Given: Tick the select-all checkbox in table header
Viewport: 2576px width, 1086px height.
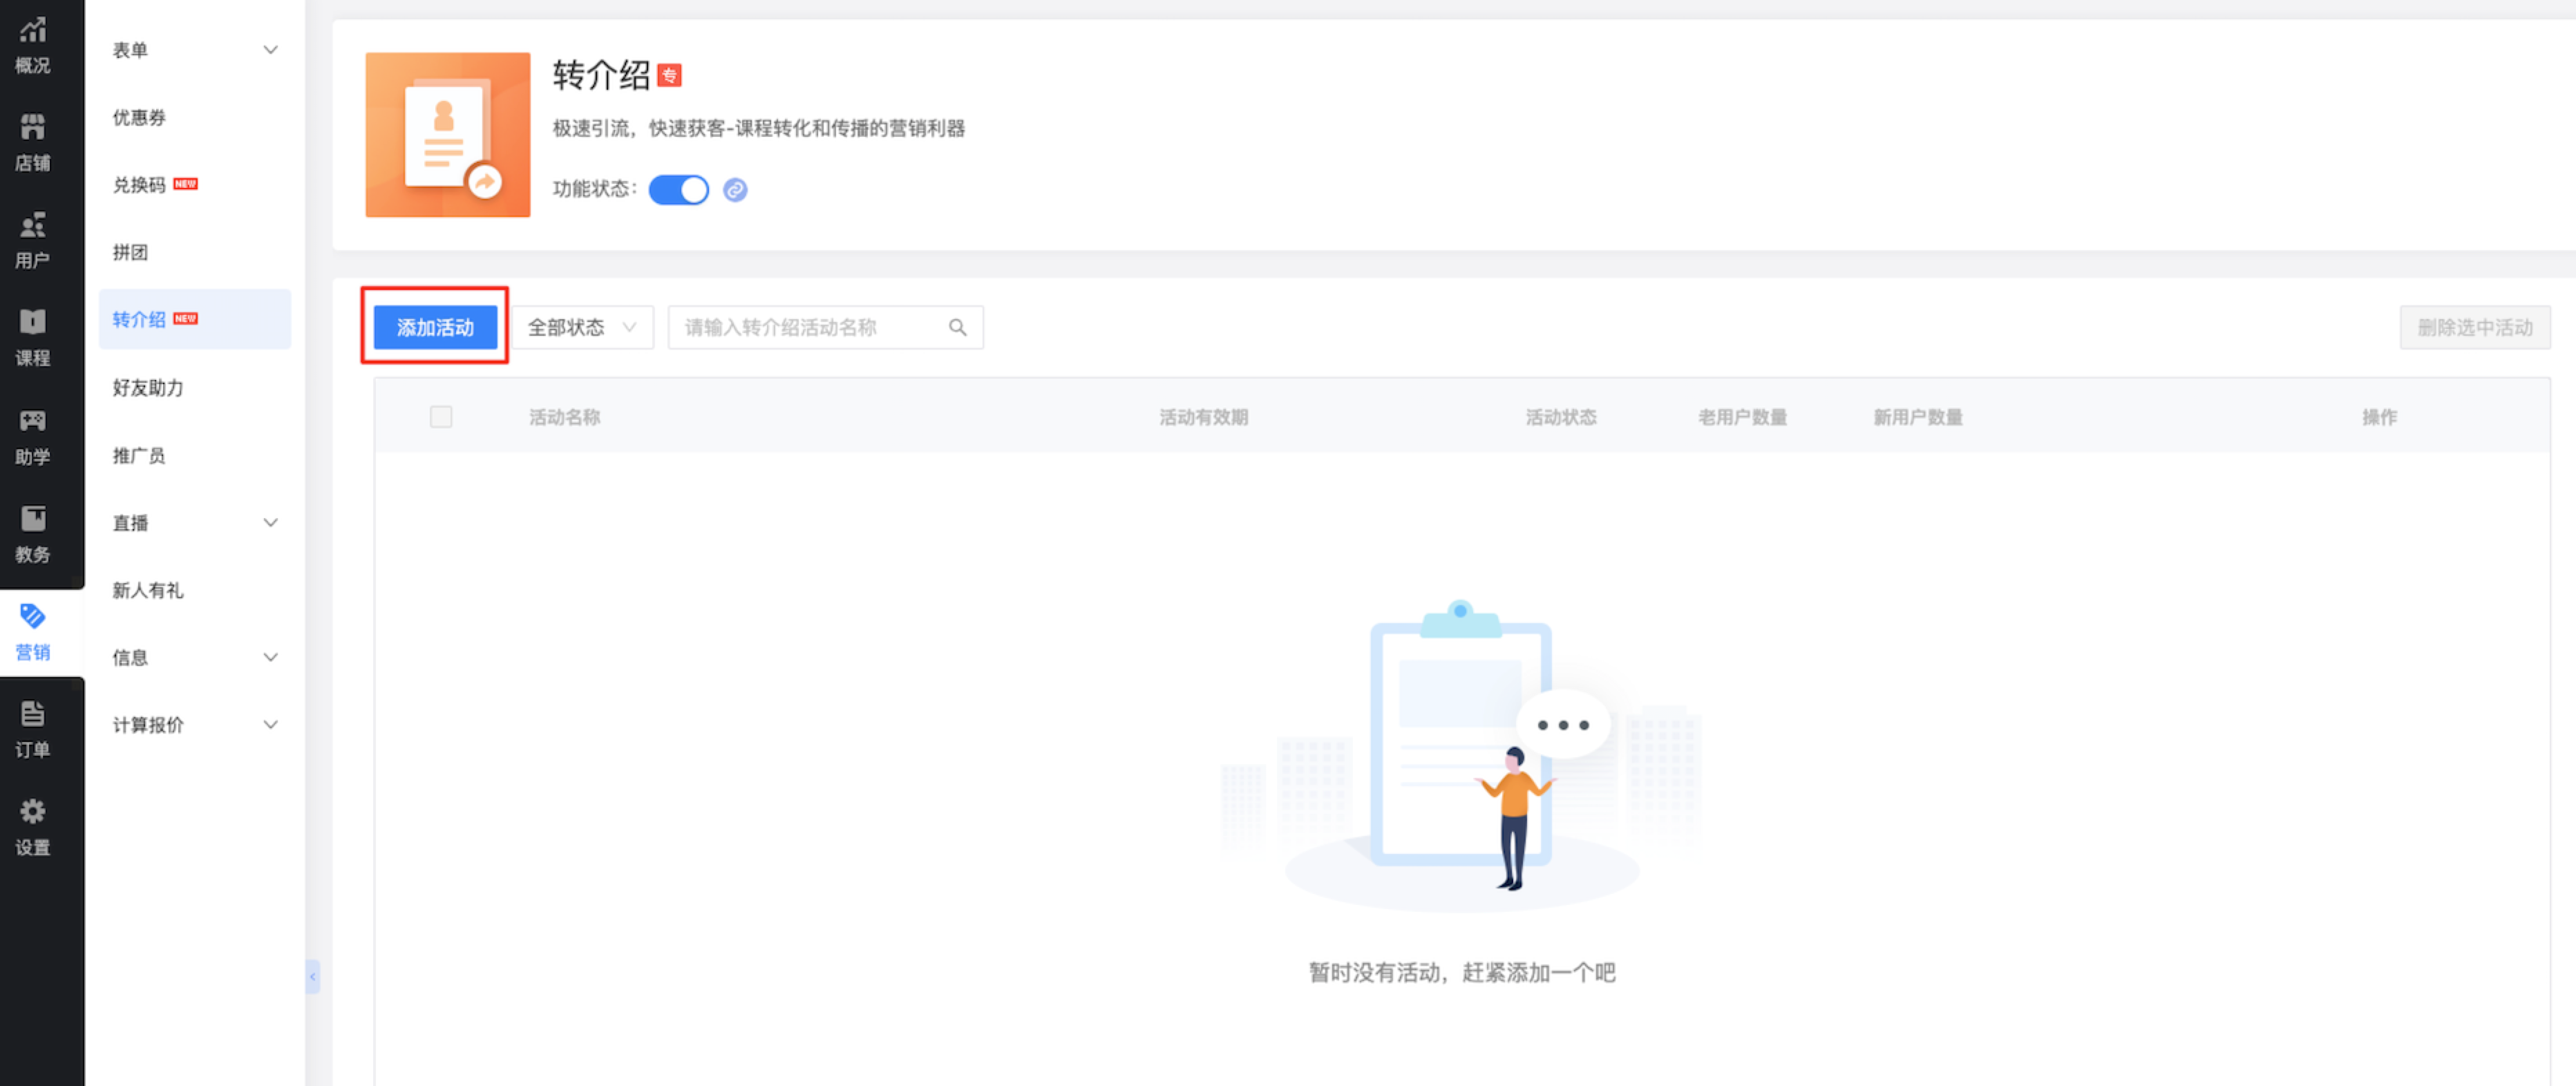Looking at the screenshot, I should pyautogui.click(x=441, y=416).
